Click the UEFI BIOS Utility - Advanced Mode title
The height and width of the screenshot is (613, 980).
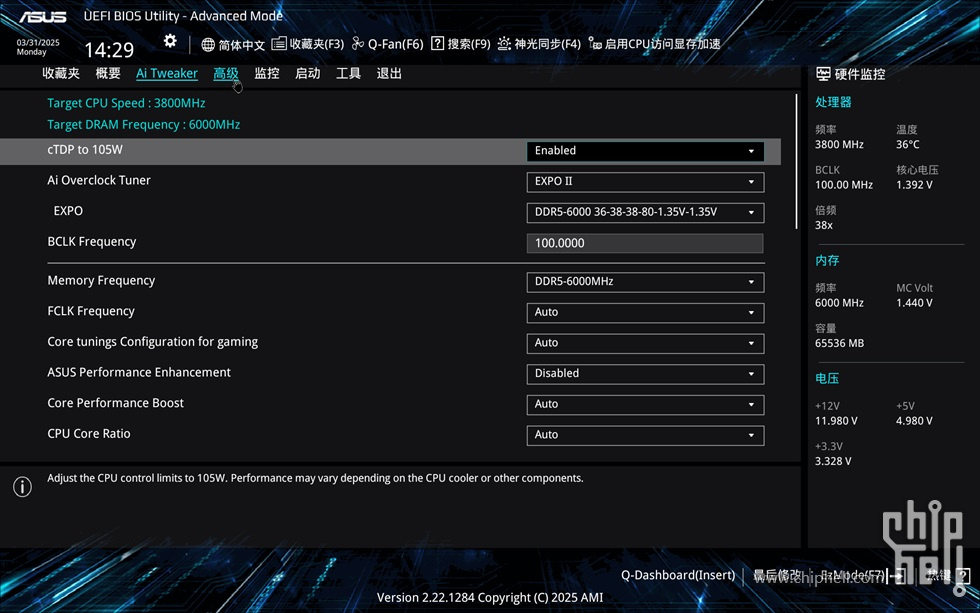tap(183, 16)
